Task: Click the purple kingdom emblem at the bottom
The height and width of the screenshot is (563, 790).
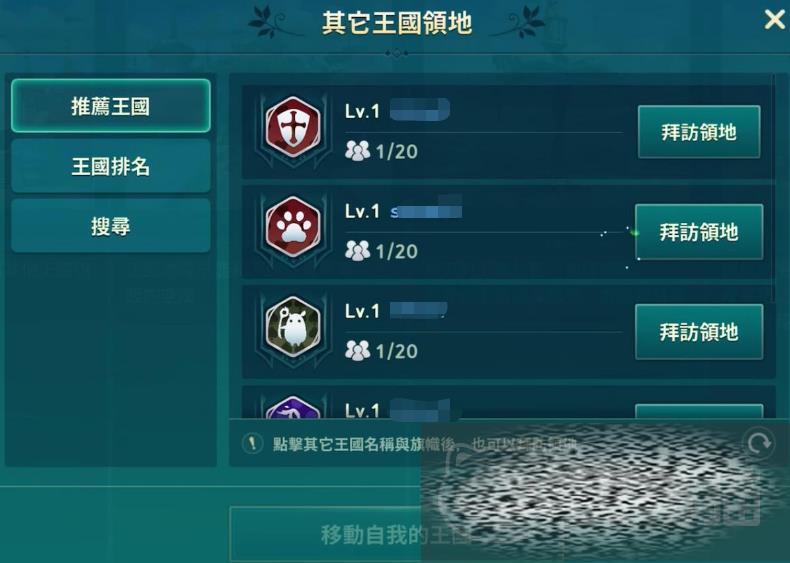Action: 293,407
